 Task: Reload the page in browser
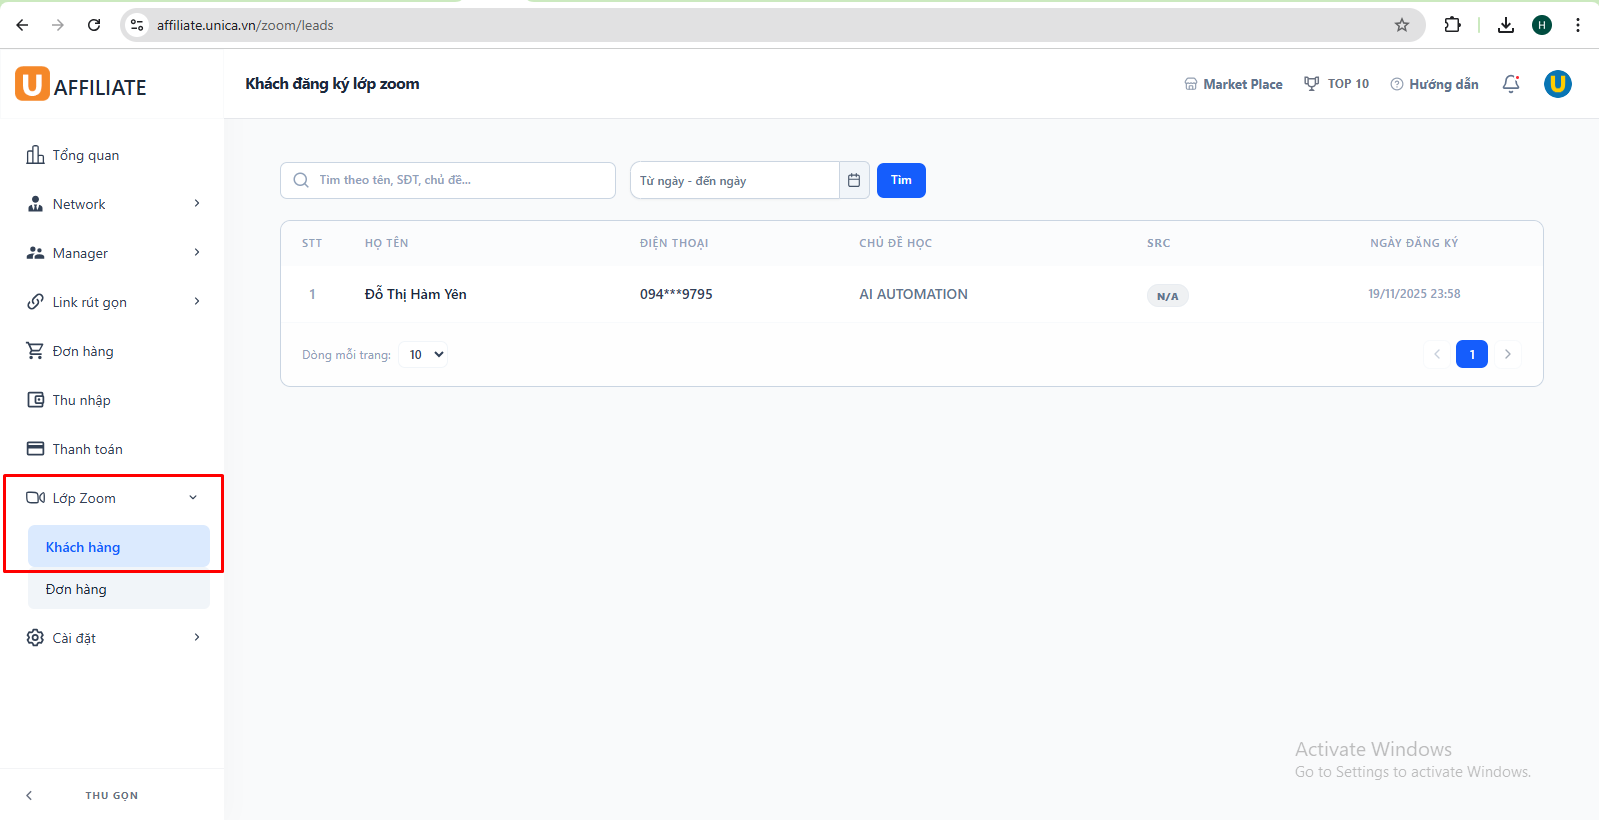pyautogui.click(x=94, y=25)
